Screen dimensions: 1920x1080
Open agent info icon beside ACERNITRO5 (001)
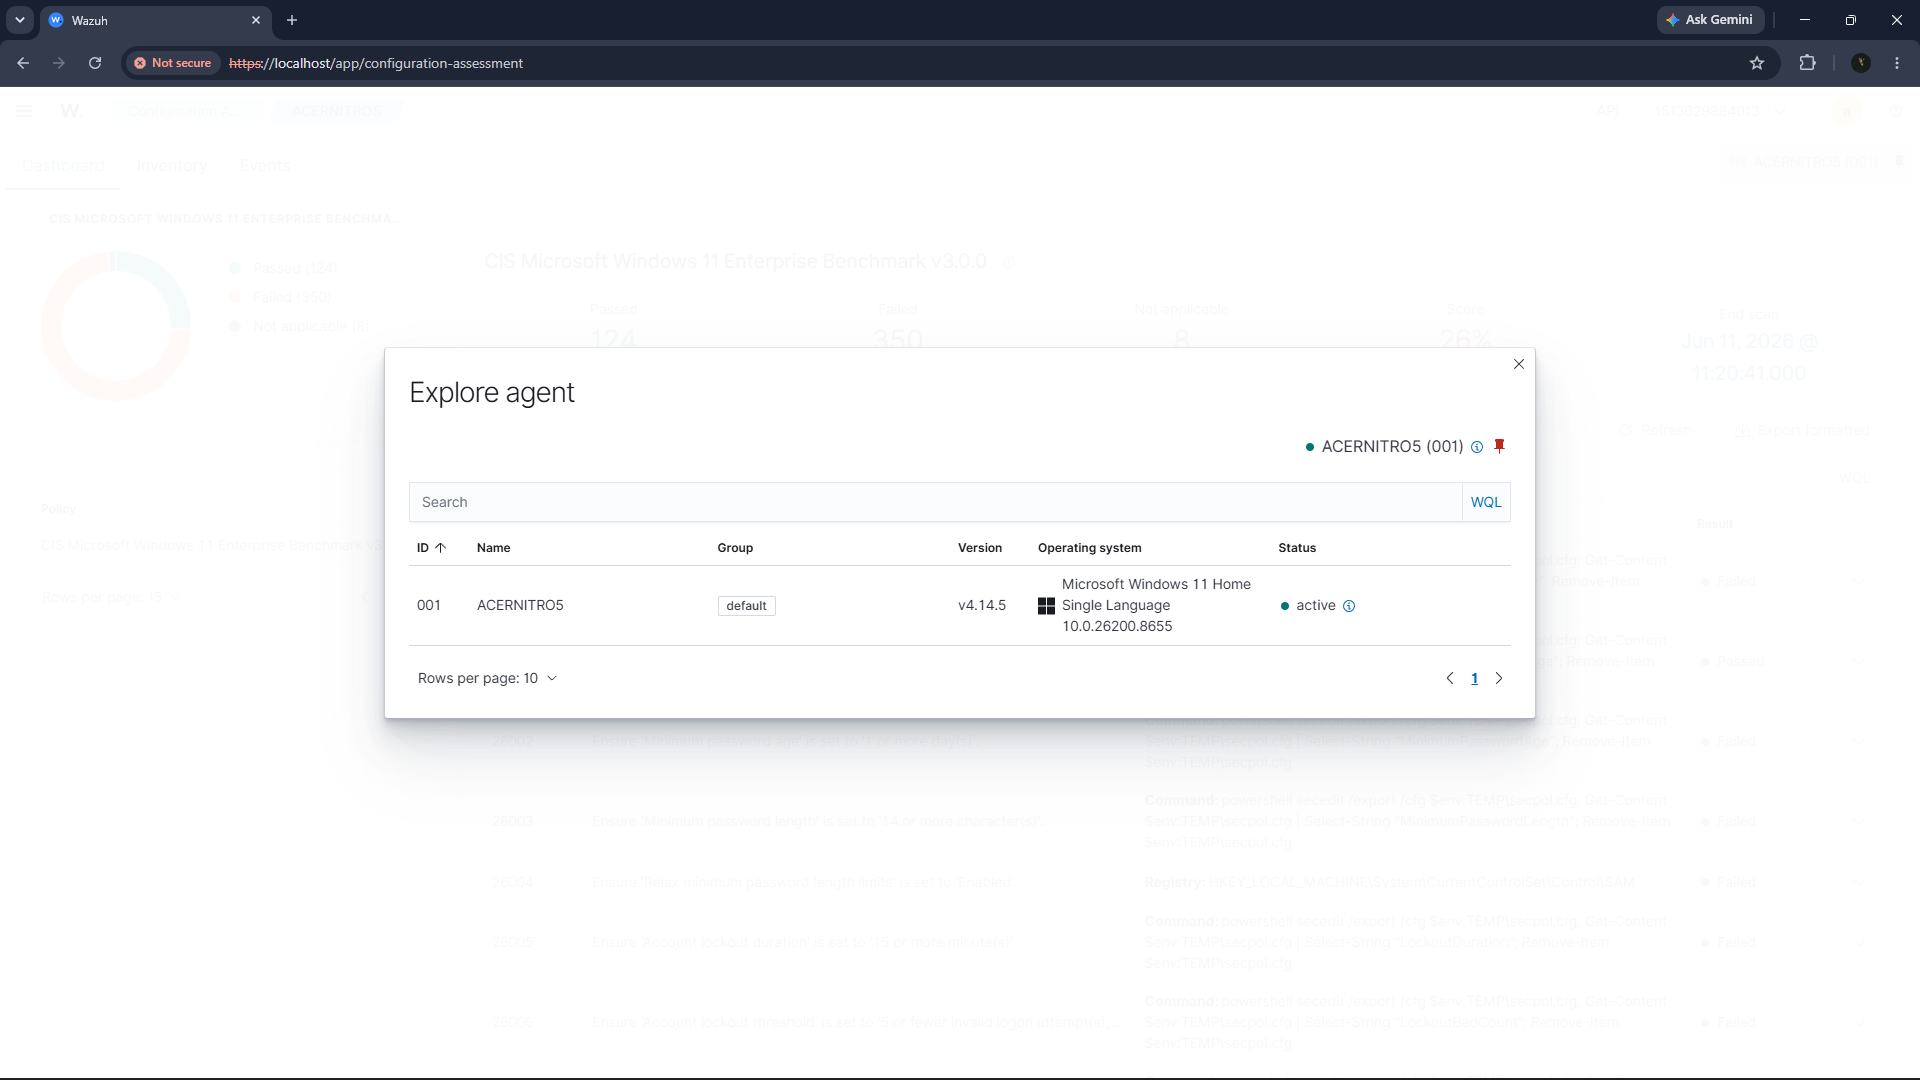(1477, 447)
